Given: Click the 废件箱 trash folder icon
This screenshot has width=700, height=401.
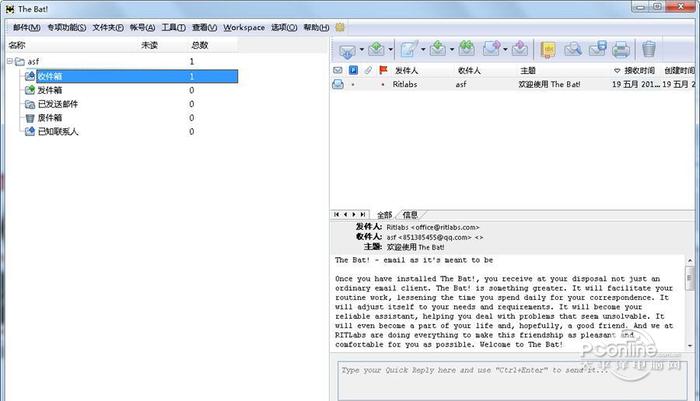Looking at the screenshot, I should [x=29, y=118].
